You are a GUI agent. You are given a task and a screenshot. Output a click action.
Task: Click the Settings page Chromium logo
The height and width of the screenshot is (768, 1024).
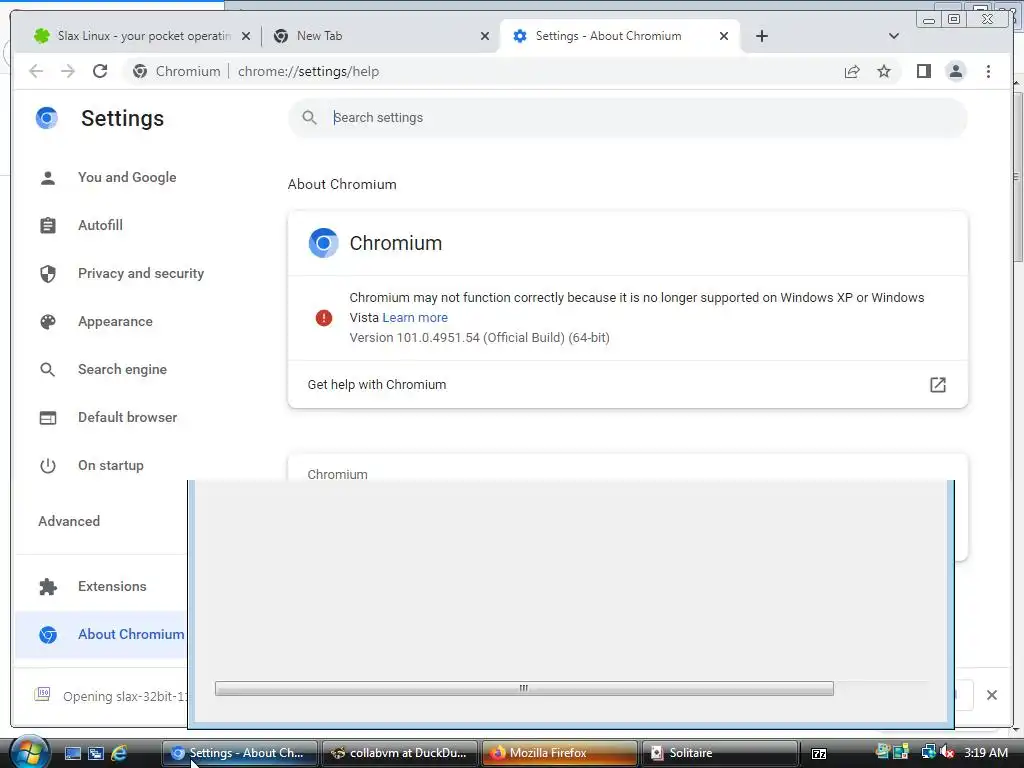coord(46,118)
